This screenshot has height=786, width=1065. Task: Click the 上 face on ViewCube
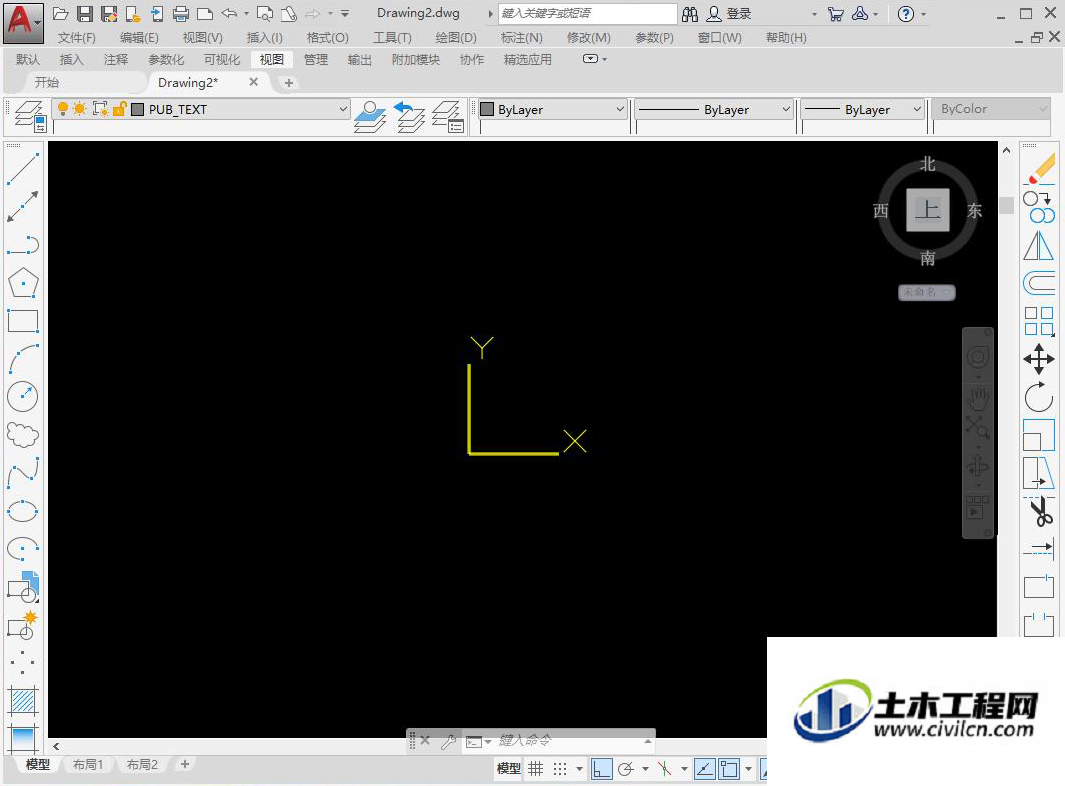928,210
